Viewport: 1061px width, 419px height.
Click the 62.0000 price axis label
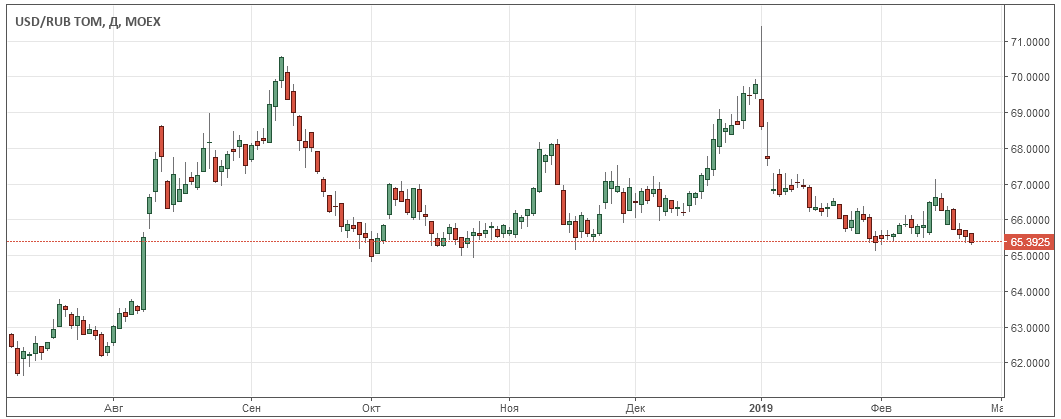click(x=1029, y=363)
